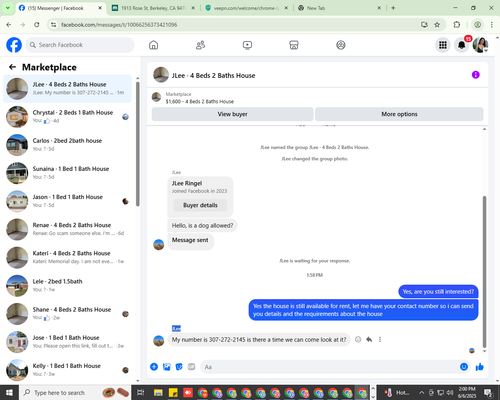500x400 pixels.
Task: Open the Kateri 4 Beds 2 Baths conversation
Action: (x=67, y=257)
